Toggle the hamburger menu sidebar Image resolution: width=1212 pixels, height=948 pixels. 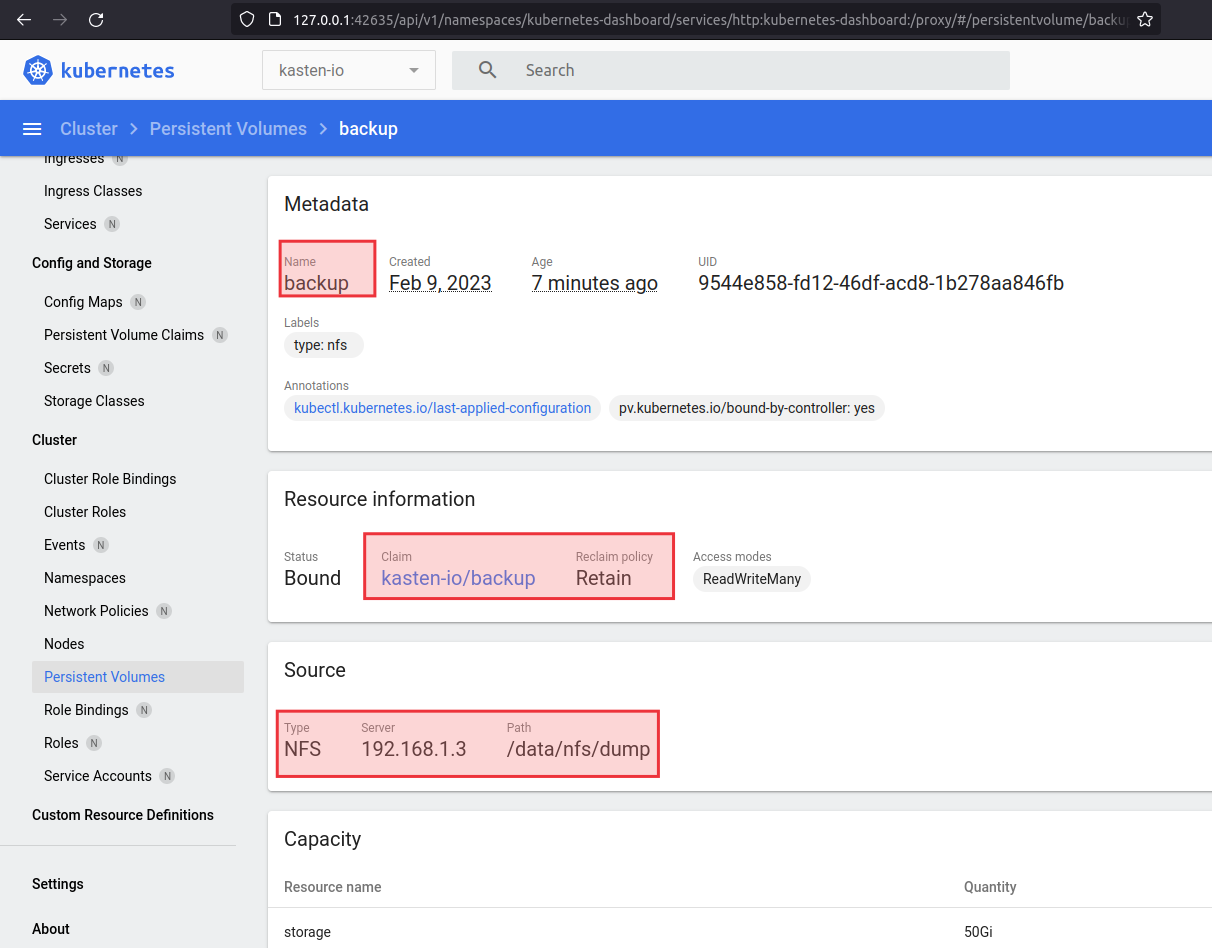pos(32,129)
